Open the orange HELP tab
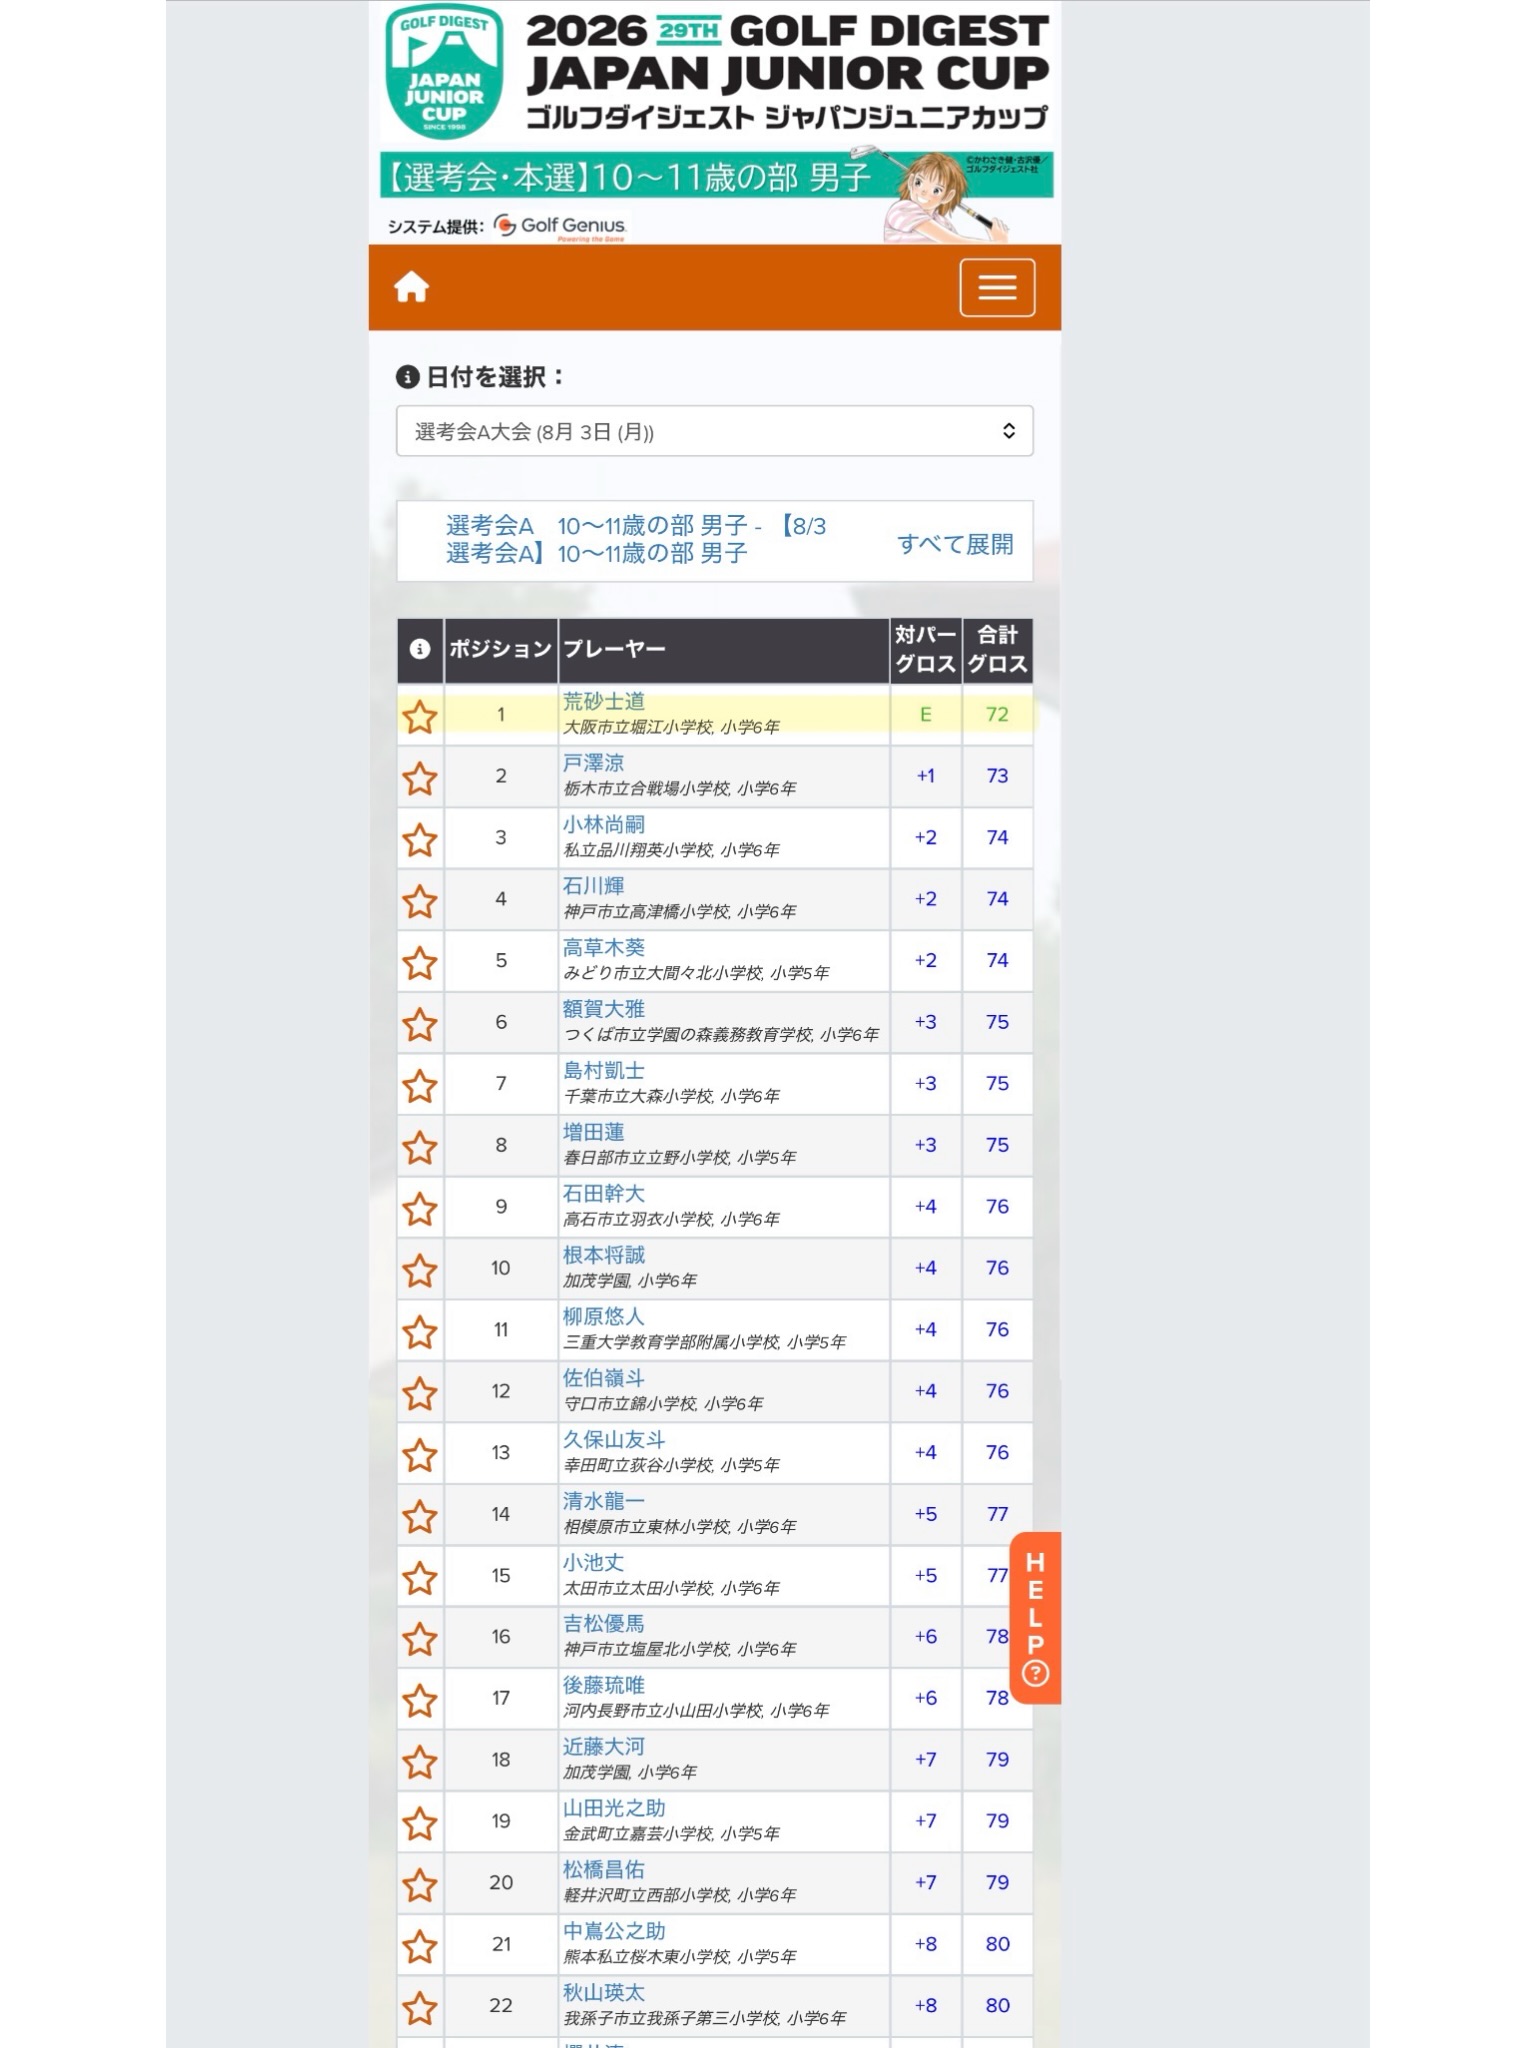This screenshot has height=2048, width=1536. point(1035,1617)
